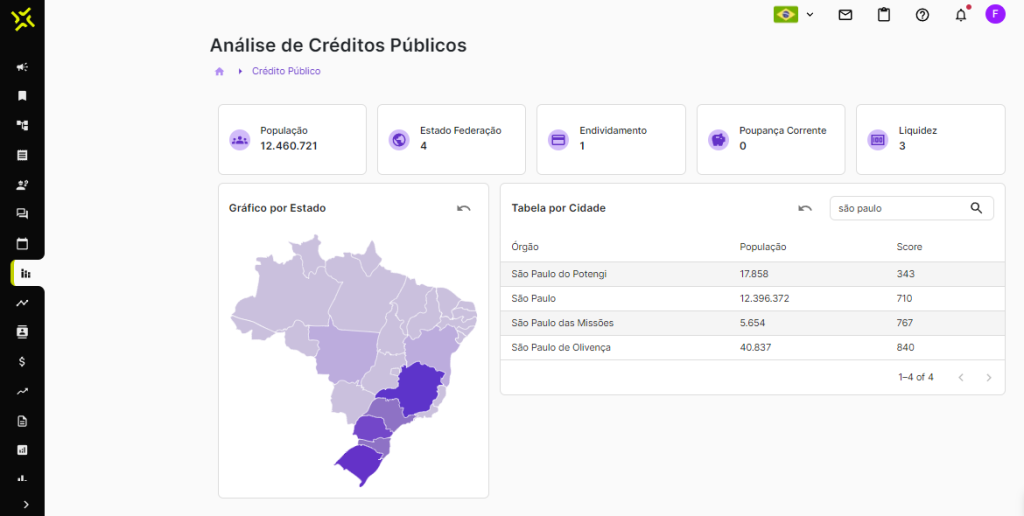The width and height of the screenshot is (1024, 516).
Task: Undo the Tabela por Cidade filter
Action: 805,208
